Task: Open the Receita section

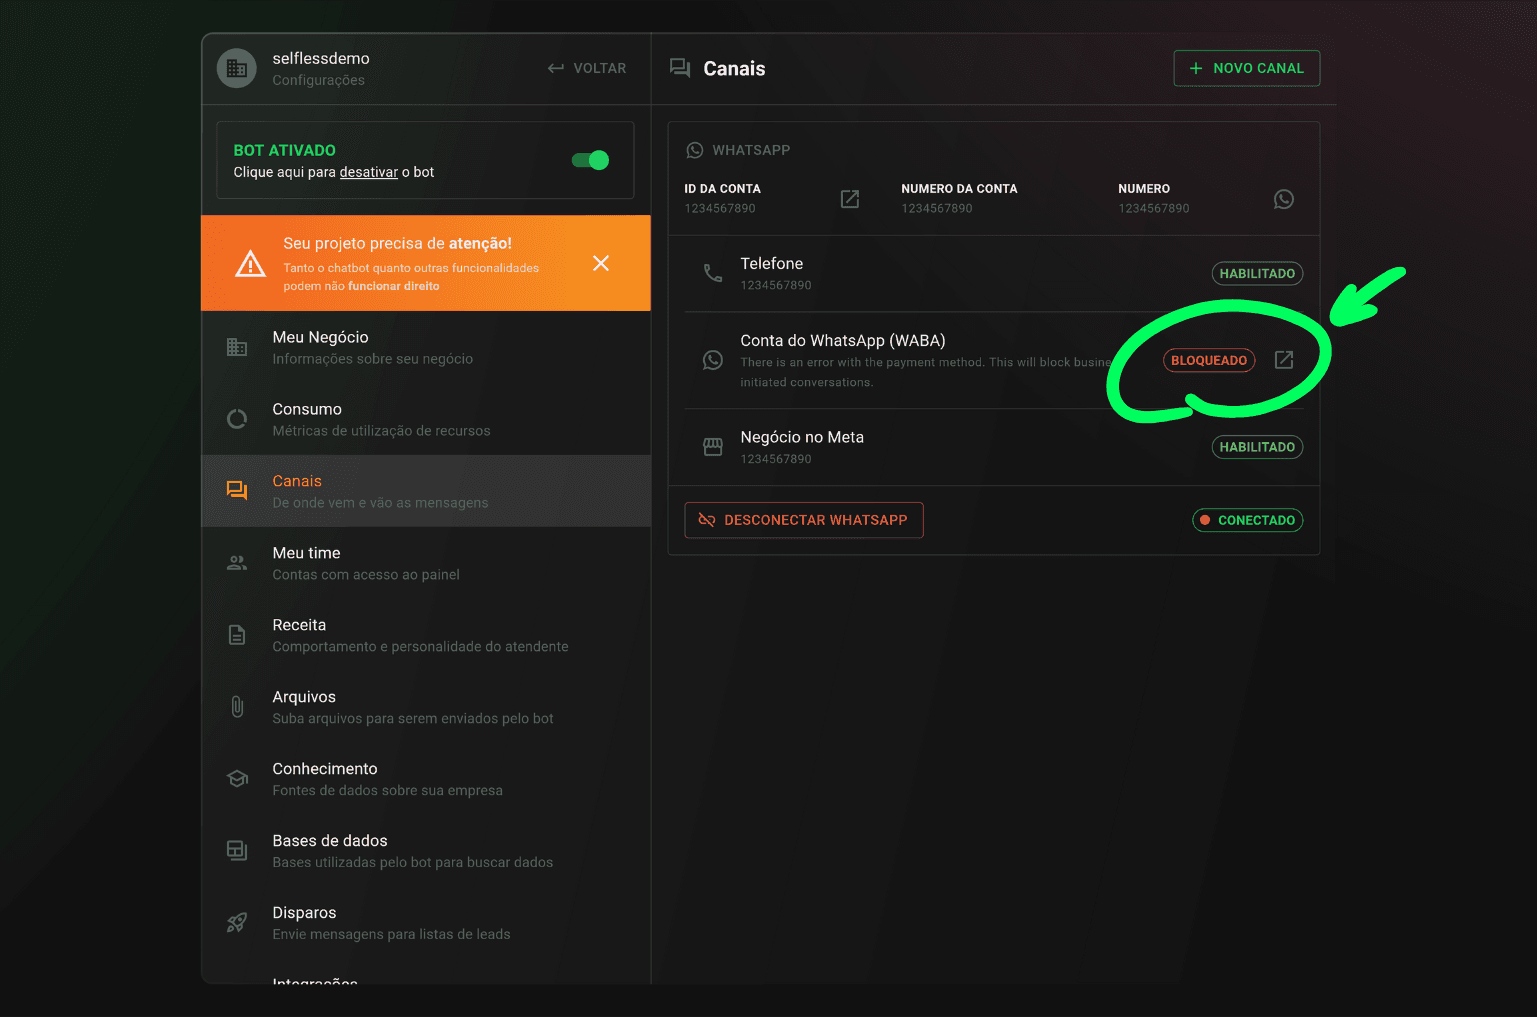Action: [x=426, y=635]
